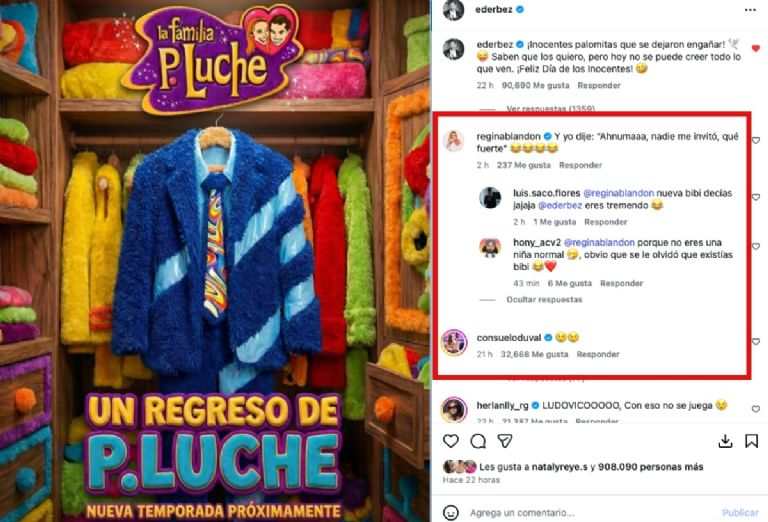Collapse replies with Ocultar respuestas
This screenshot has height=522, width=768.
click(544, 299)
